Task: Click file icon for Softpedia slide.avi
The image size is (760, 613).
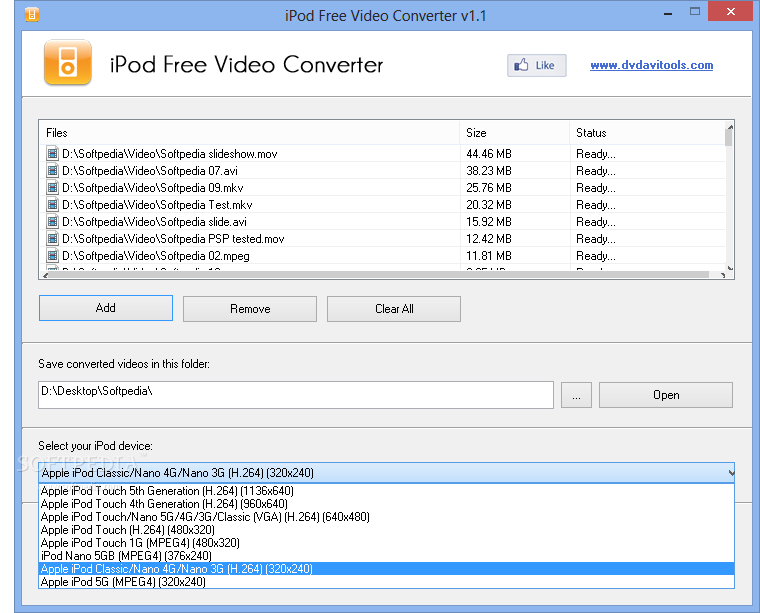Action: click(x=52, y=221)
